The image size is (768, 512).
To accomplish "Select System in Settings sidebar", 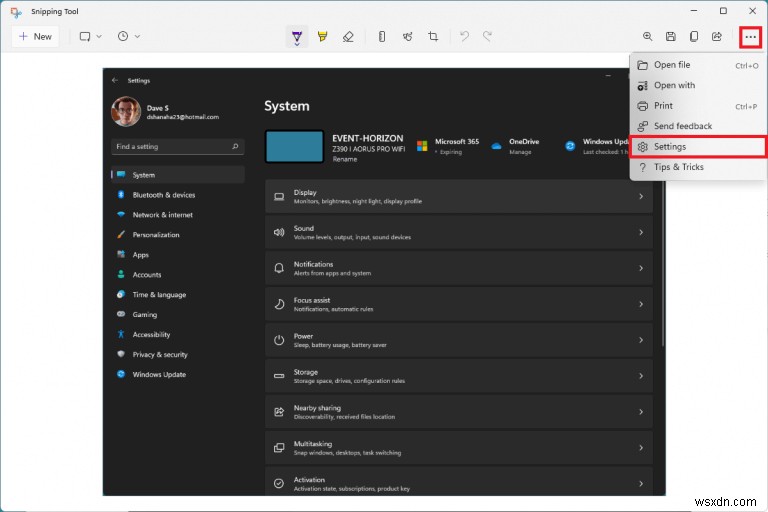I will coord(178,175).
